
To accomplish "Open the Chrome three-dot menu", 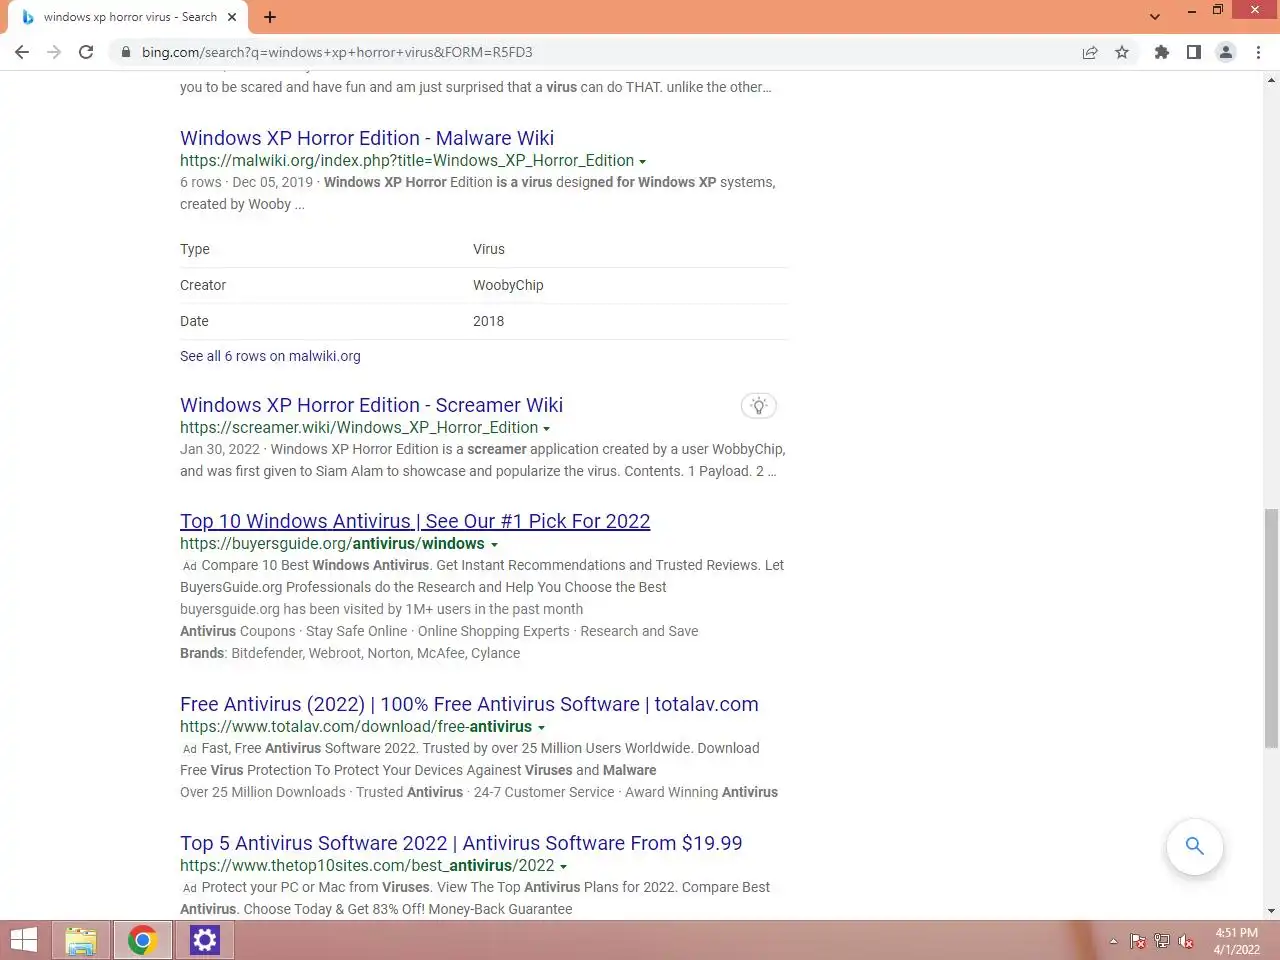I will coord(1258,52).
